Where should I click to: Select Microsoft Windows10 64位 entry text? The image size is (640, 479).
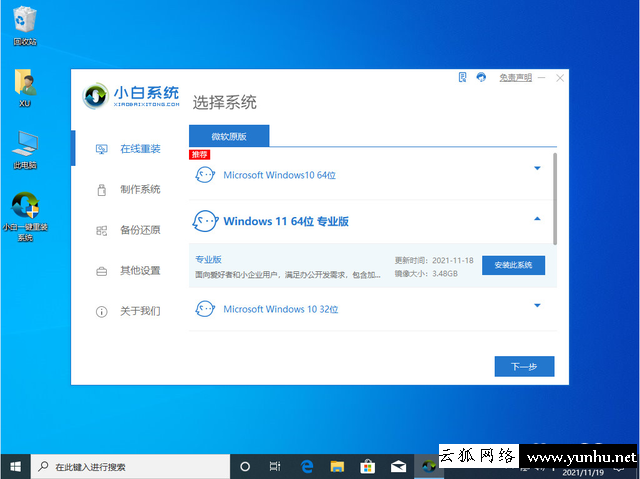click(x=280, y=175)
